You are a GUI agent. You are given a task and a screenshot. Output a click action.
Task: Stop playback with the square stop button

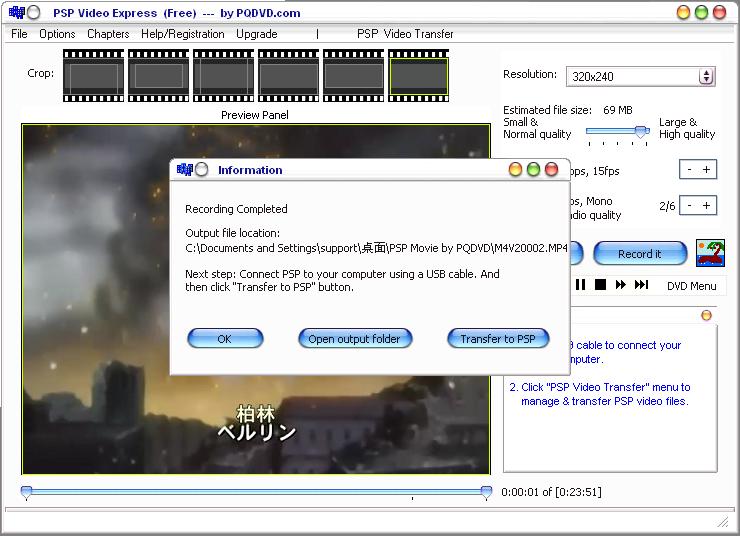(600, 285)
